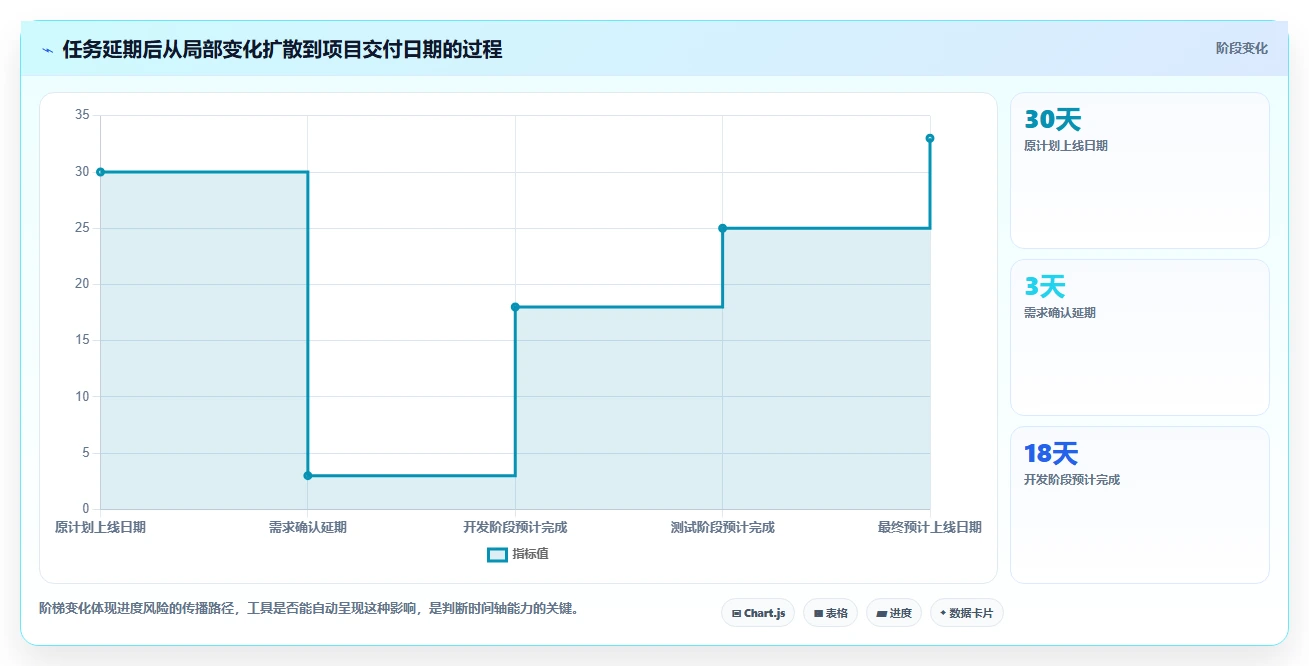Click the Chart.js tag icon
This screenshot has height=666, width=1309.
pyautogui.click(x=737, y=613)
